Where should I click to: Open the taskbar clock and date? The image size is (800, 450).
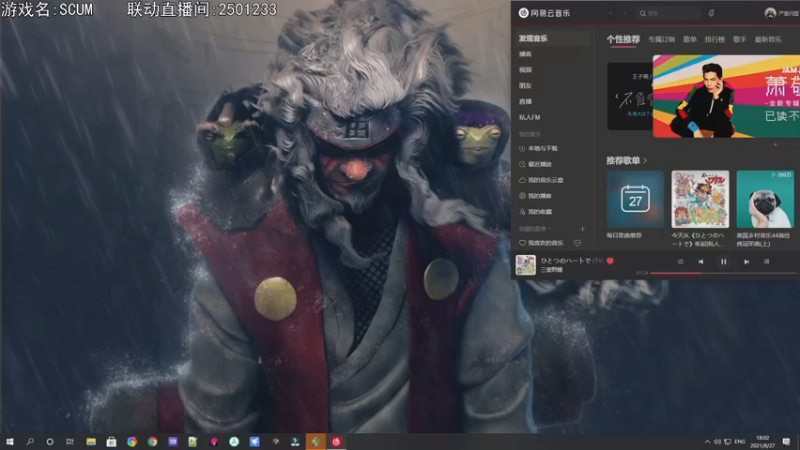click(763, 441)
